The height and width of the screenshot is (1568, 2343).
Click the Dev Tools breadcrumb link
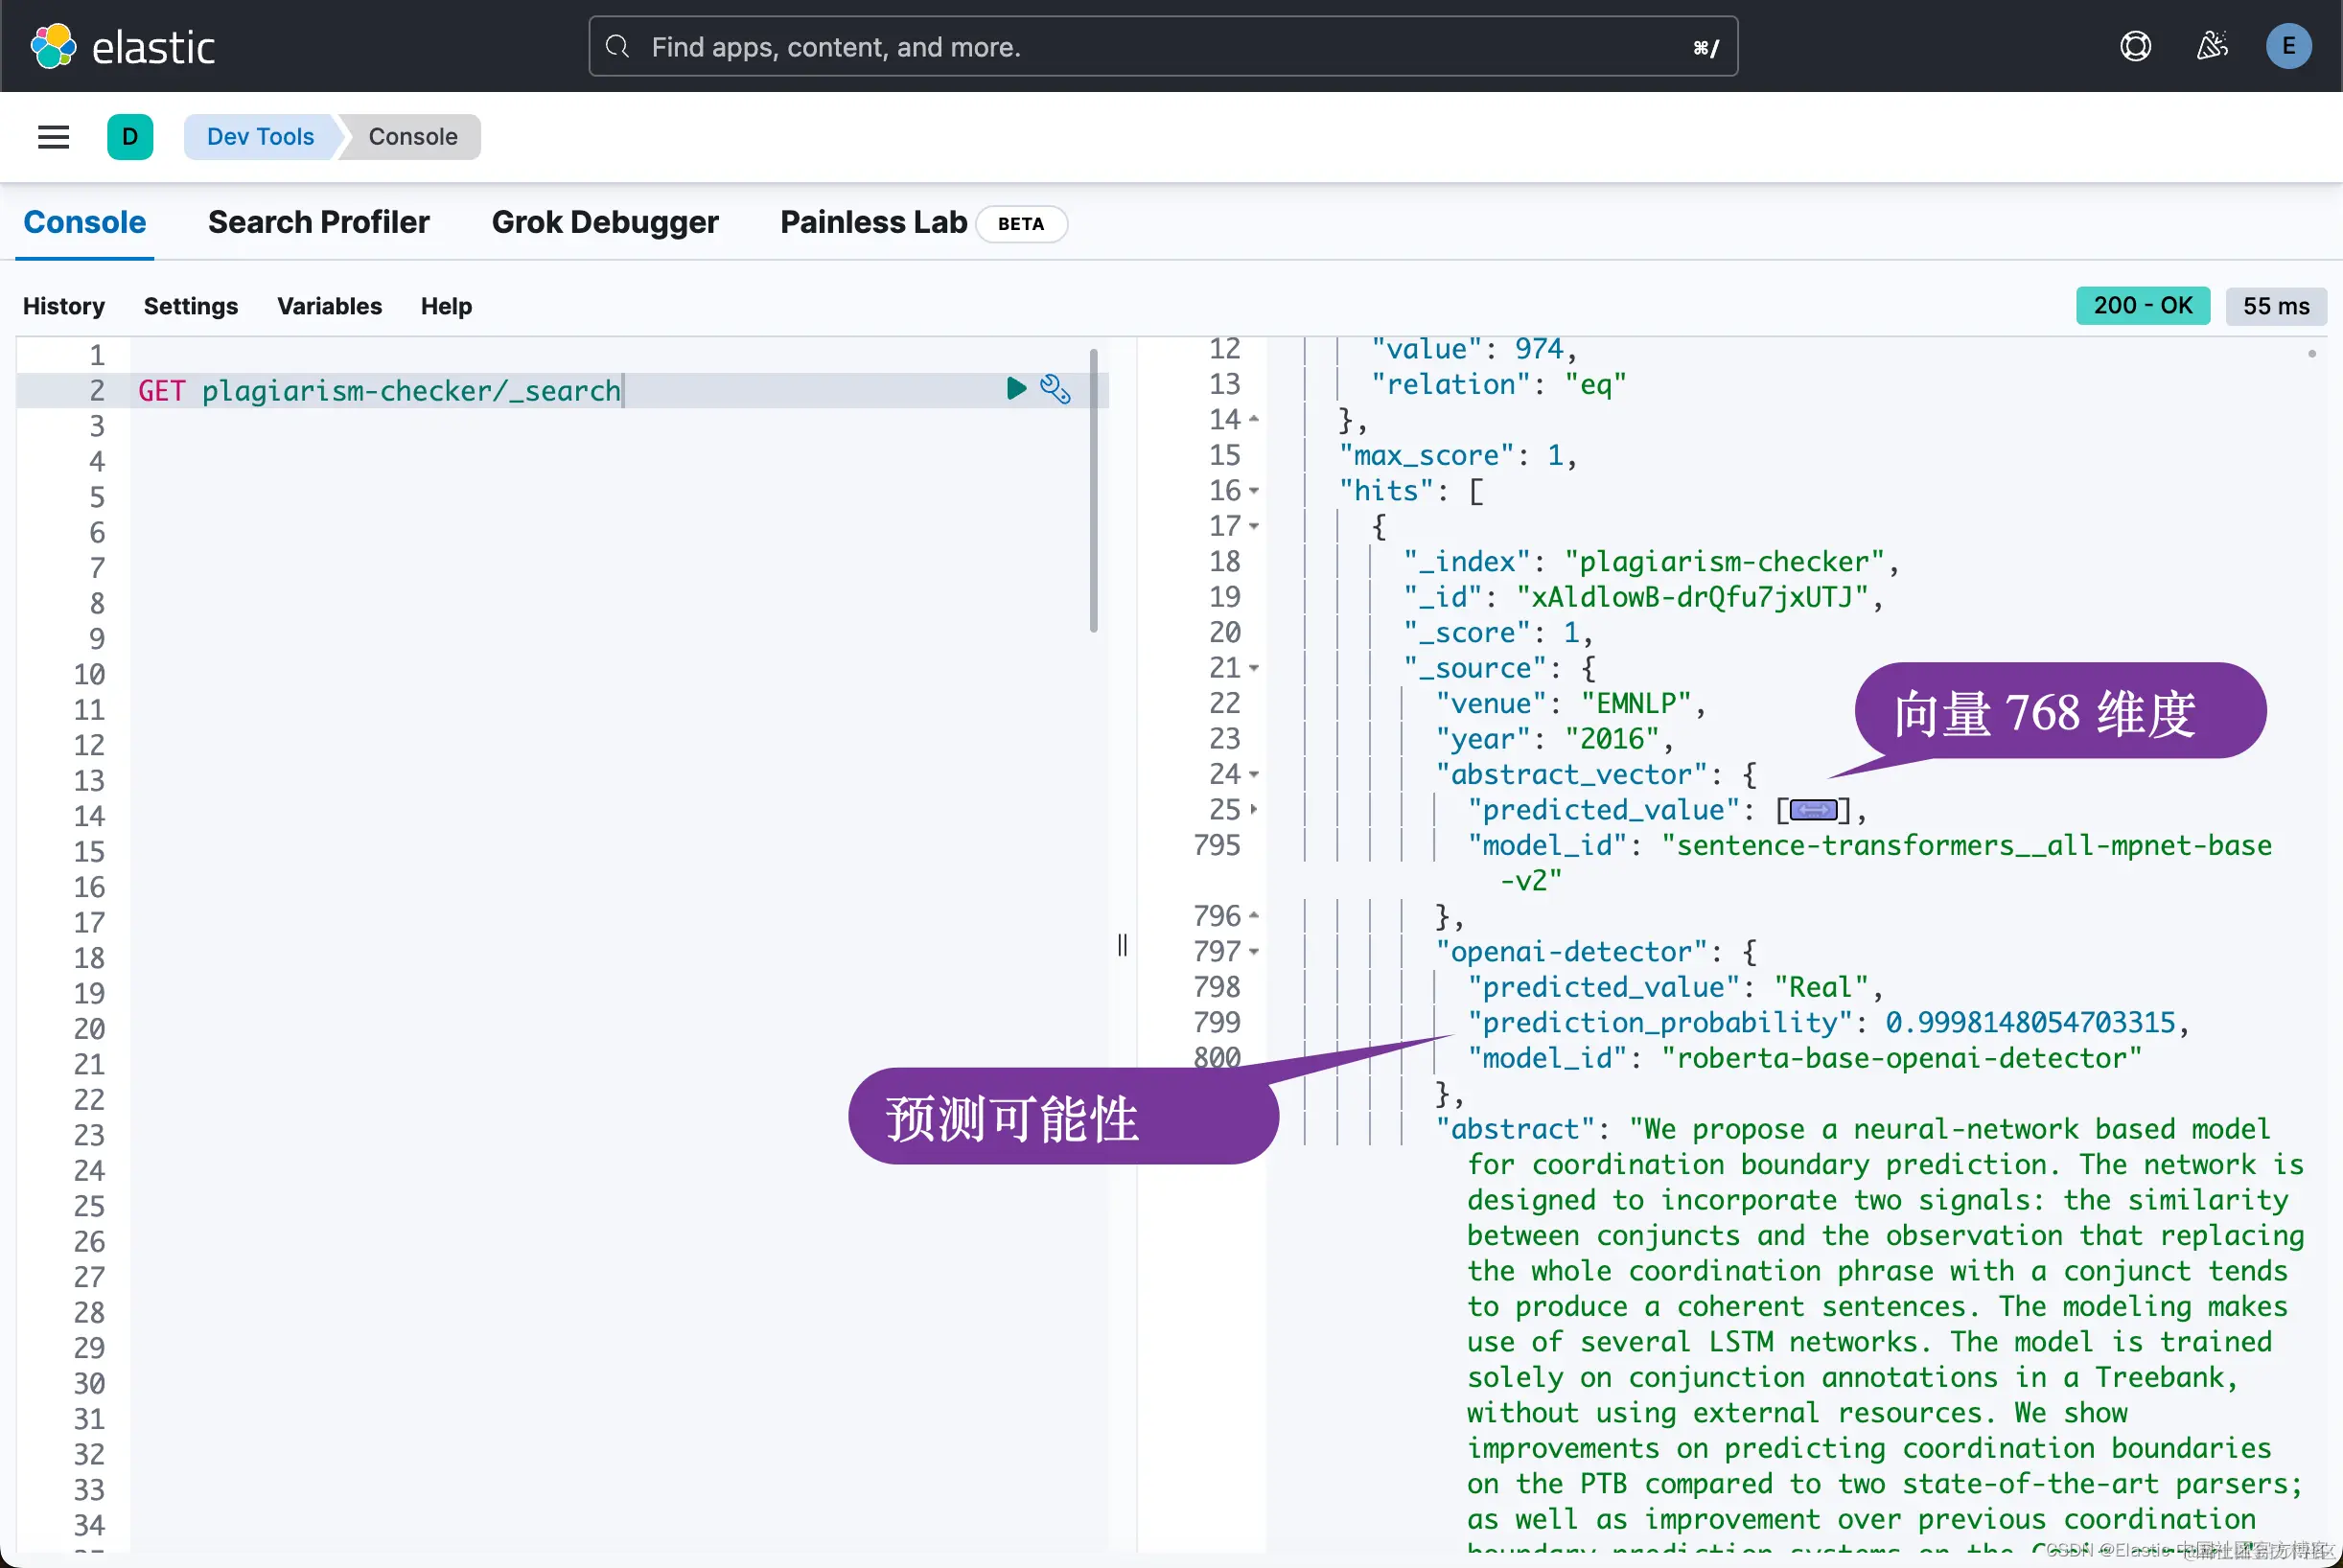coord(260,137)
